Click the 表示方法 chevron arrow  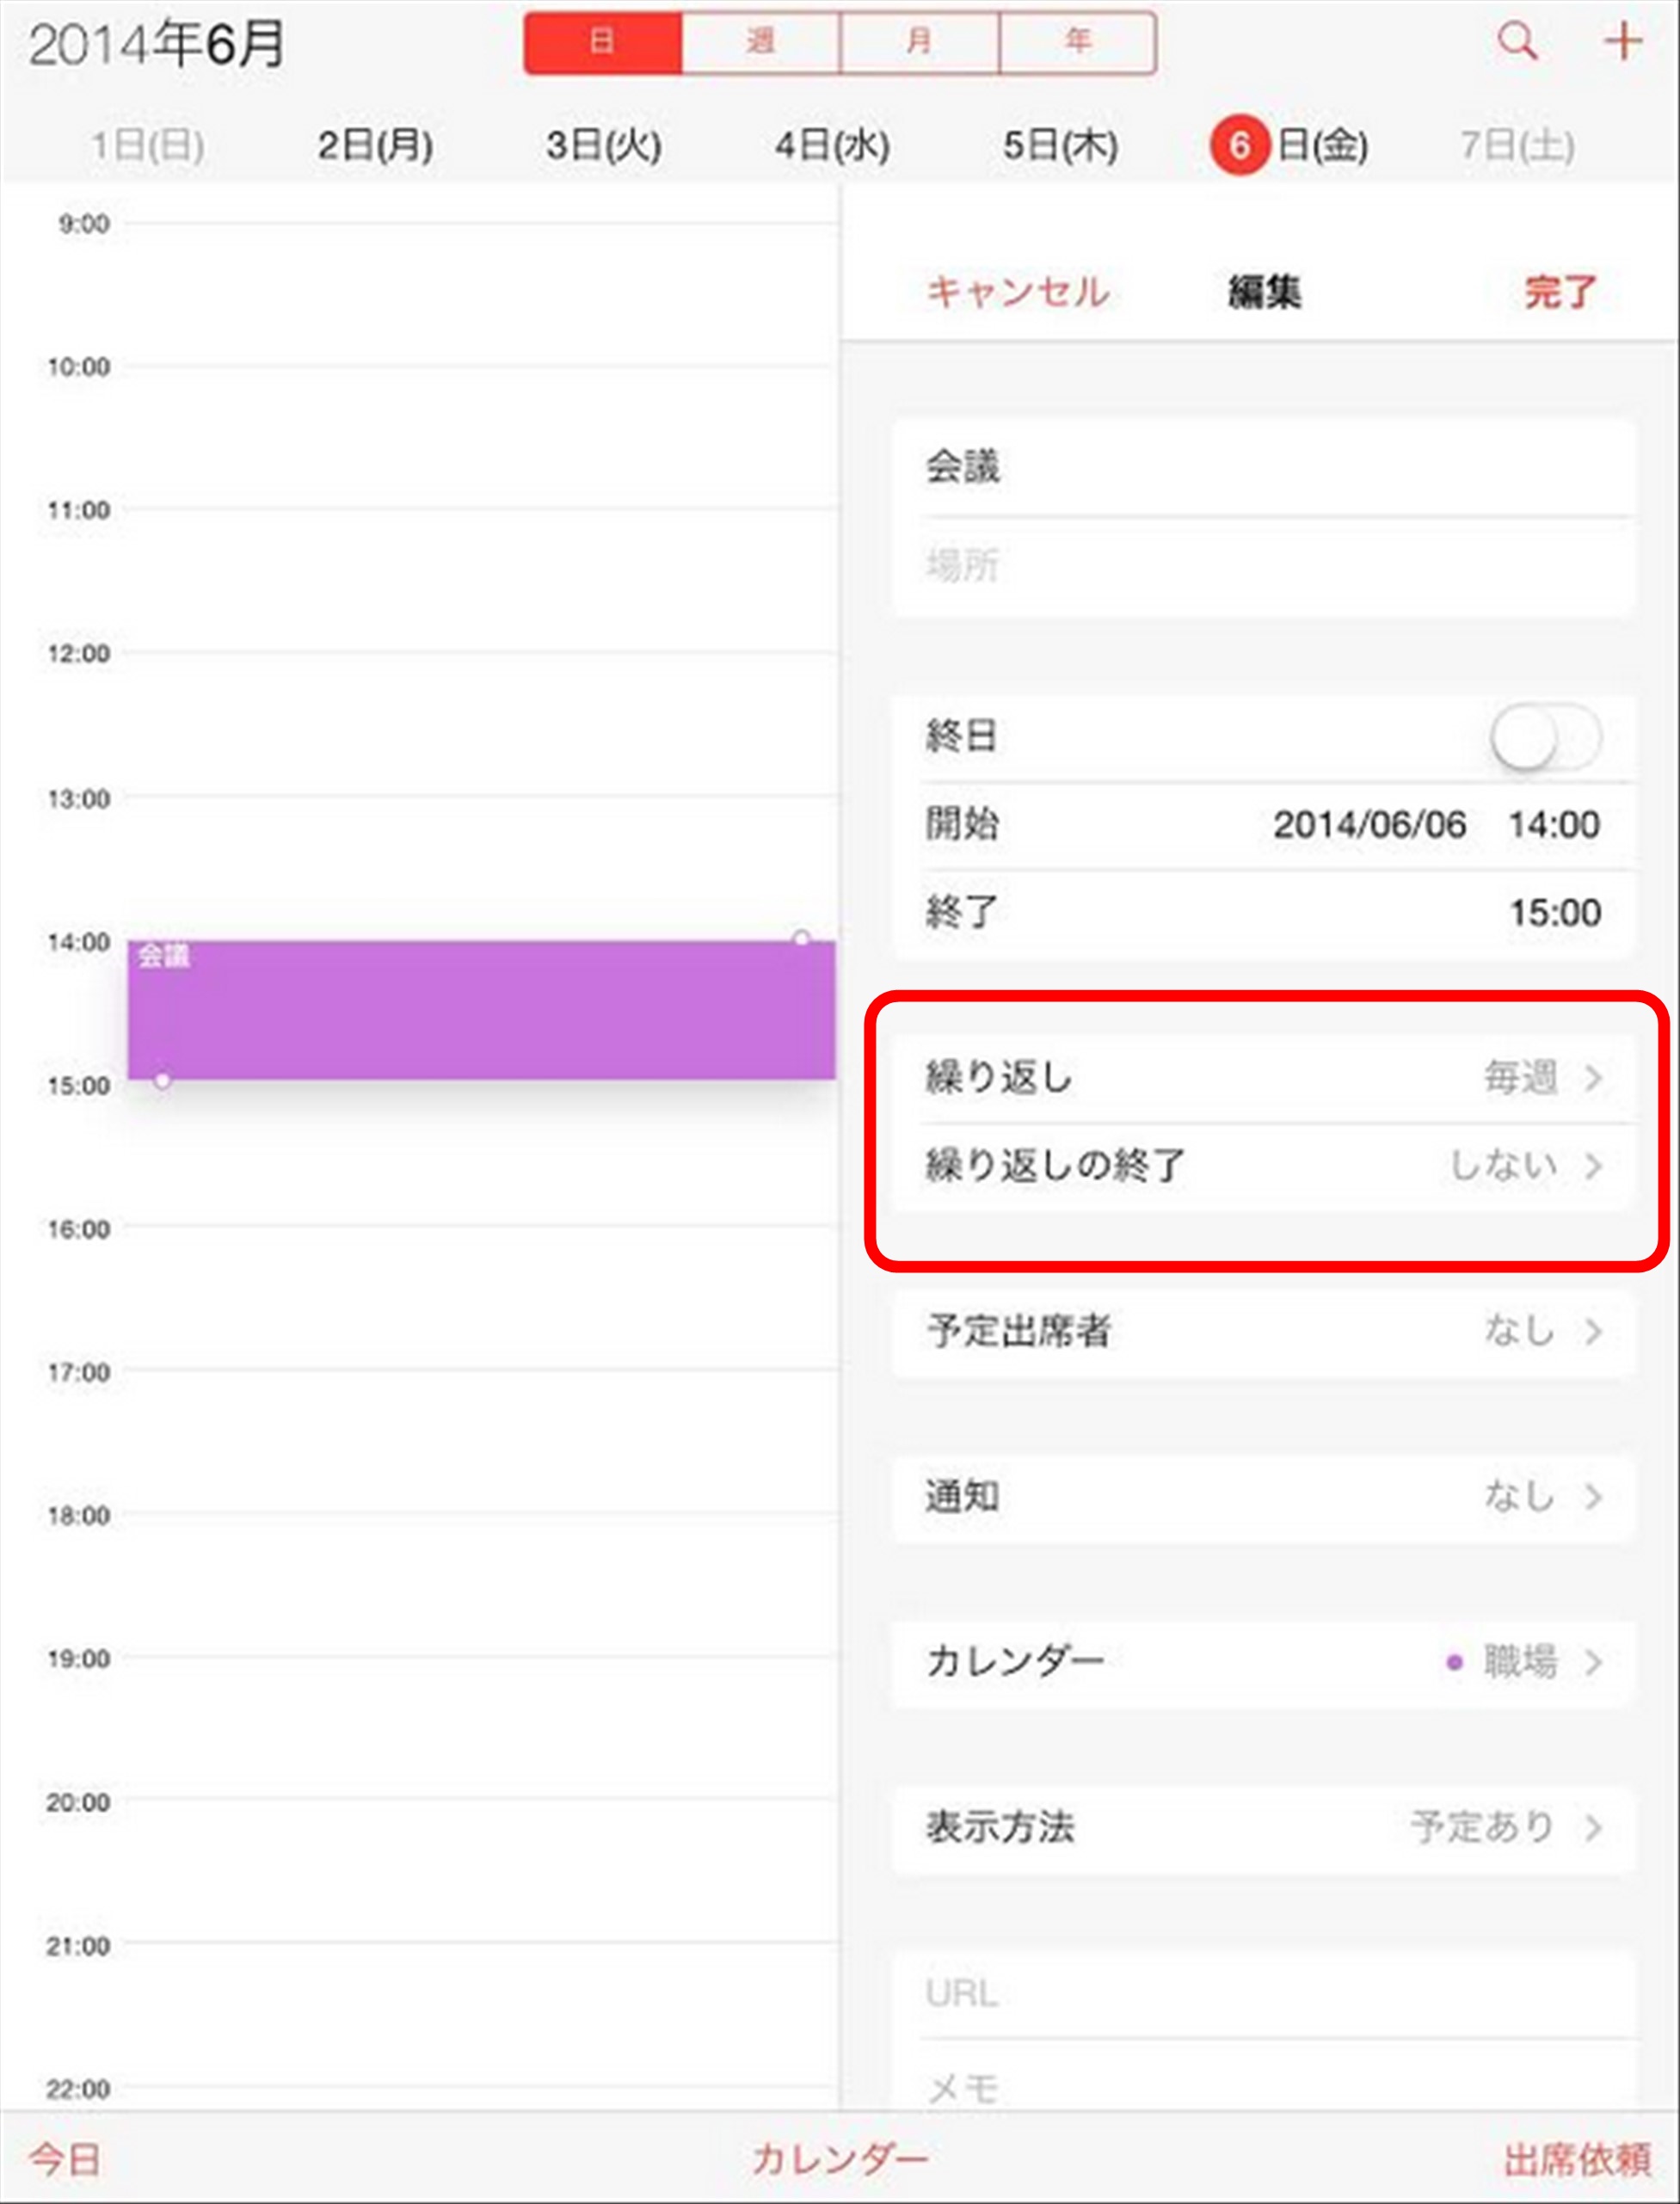coord(1594,1828)
